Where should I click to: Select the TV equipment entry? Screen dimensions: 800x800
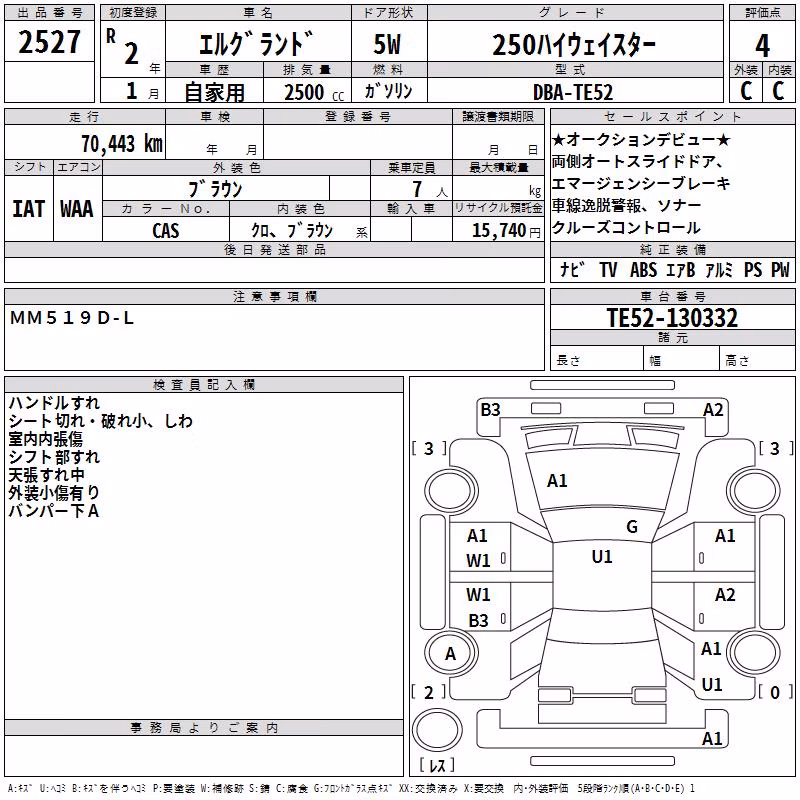pos(608,269)
